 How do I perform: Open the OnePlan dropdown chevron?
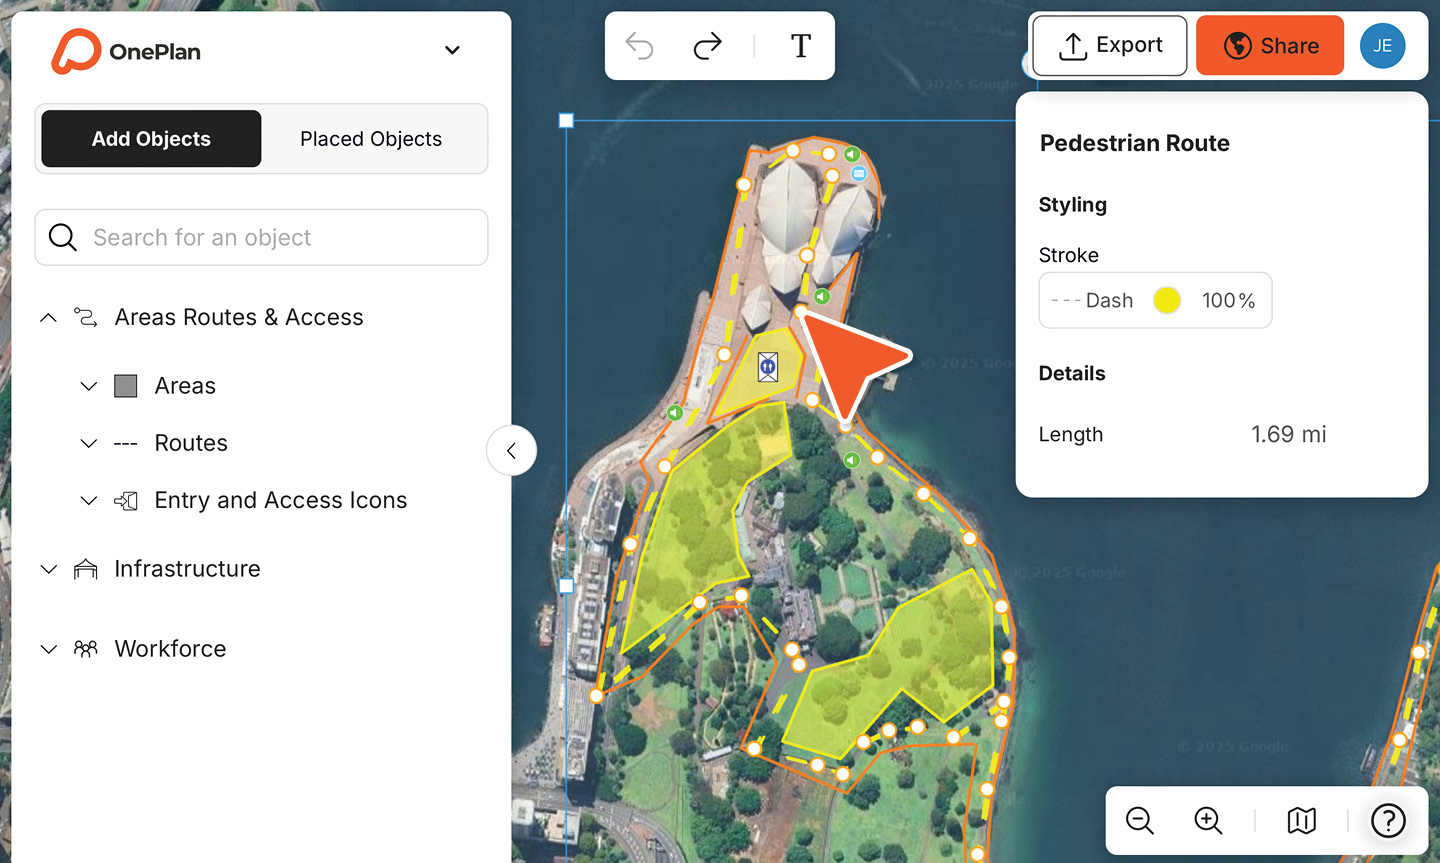pos(452,50)
